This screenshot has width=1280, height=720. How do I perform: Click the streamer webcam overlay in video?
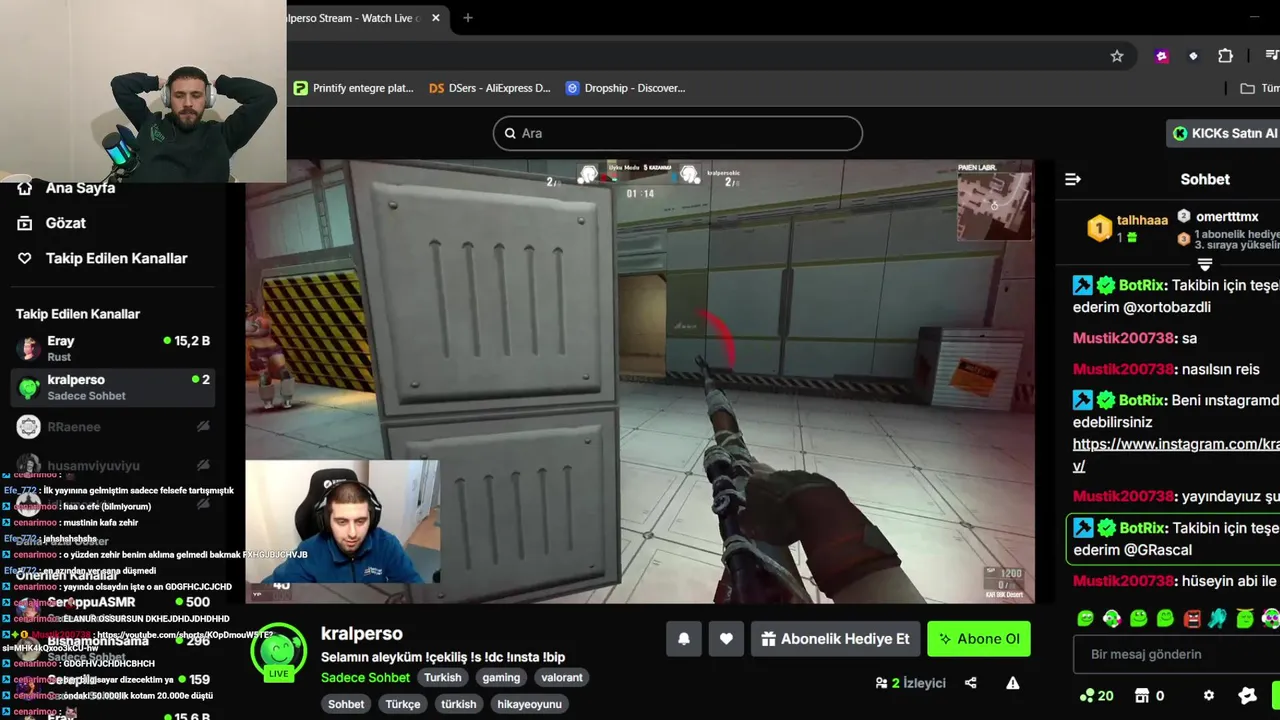point(342,522)
